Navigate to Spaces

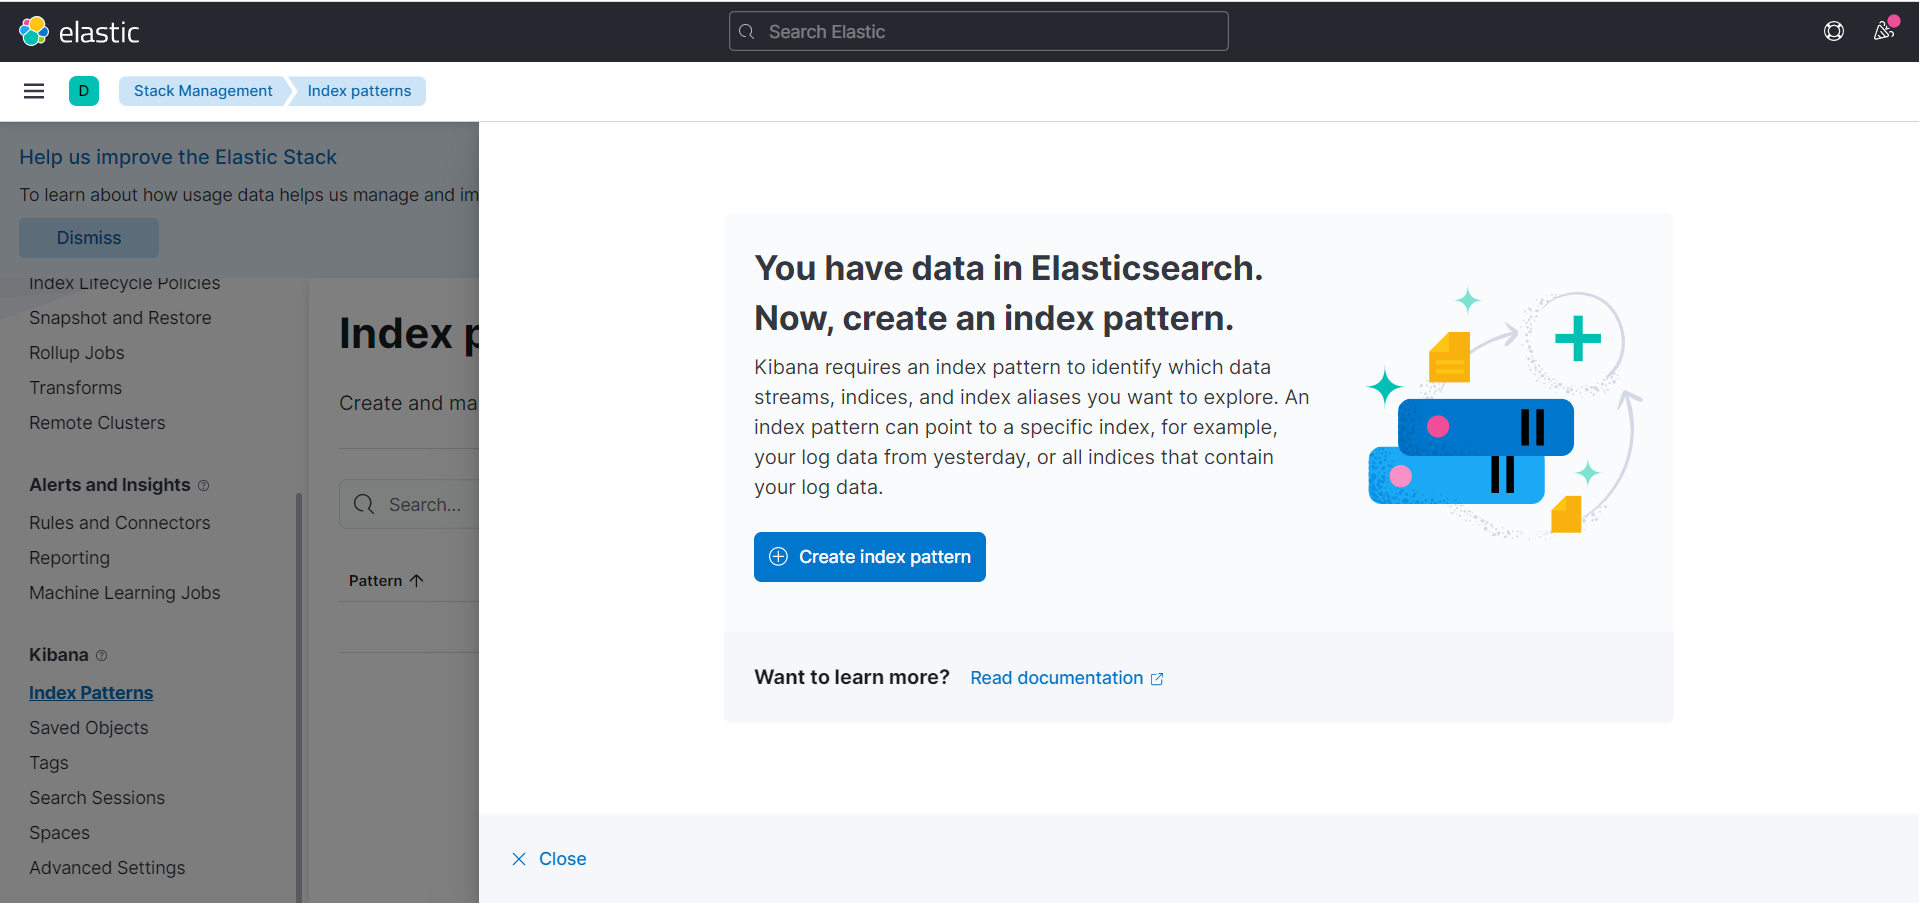59,833
